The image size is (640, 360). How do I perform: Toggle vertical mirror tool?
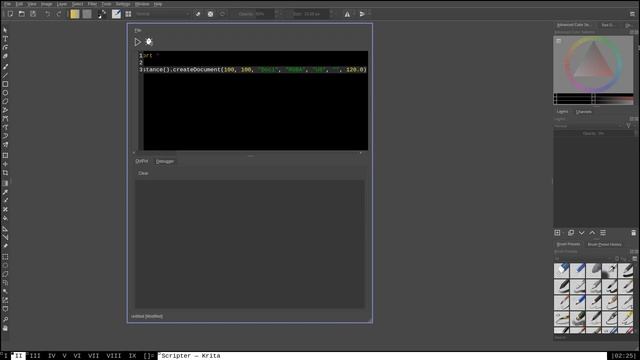coord(362,14)
